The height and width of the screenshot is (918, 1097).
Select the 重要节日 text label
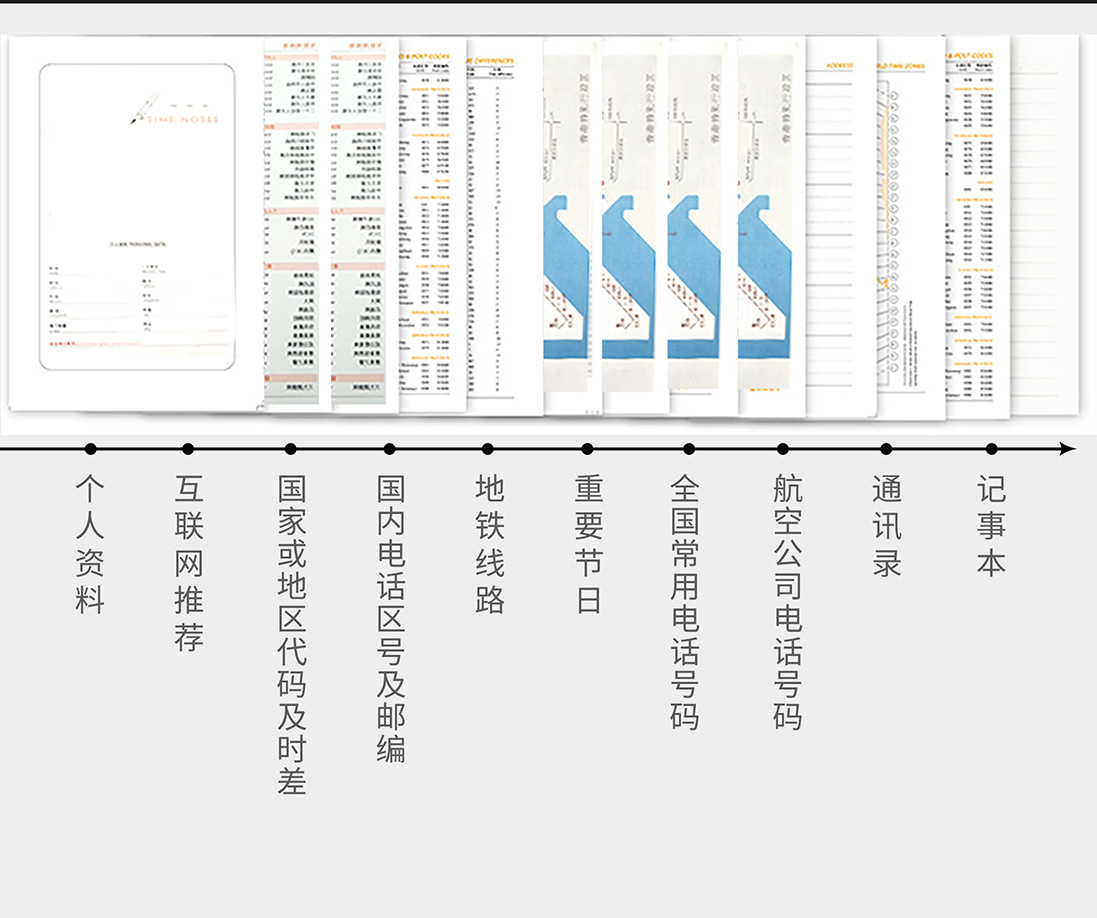(588, 545)
